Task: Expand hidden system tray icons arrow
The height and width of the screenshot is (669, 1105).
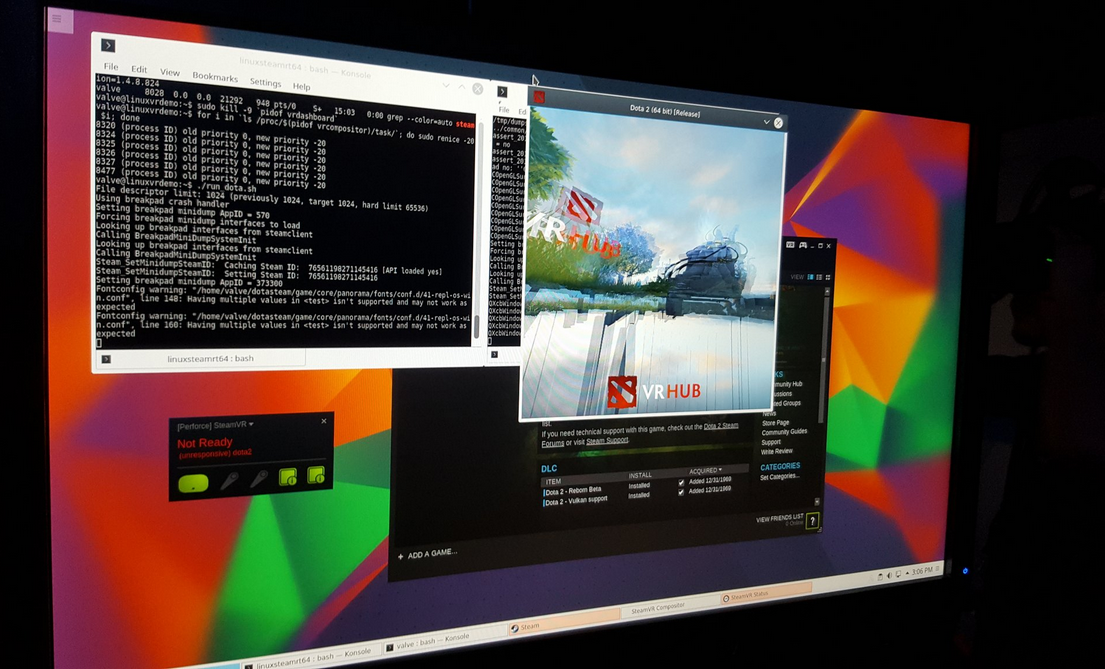Action: click(906, 573)
